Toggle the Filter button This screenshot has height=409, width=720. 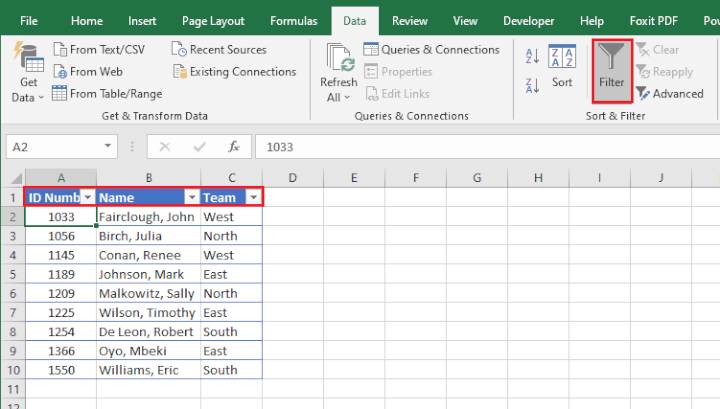pyautogui.click(x=612, y=70)
